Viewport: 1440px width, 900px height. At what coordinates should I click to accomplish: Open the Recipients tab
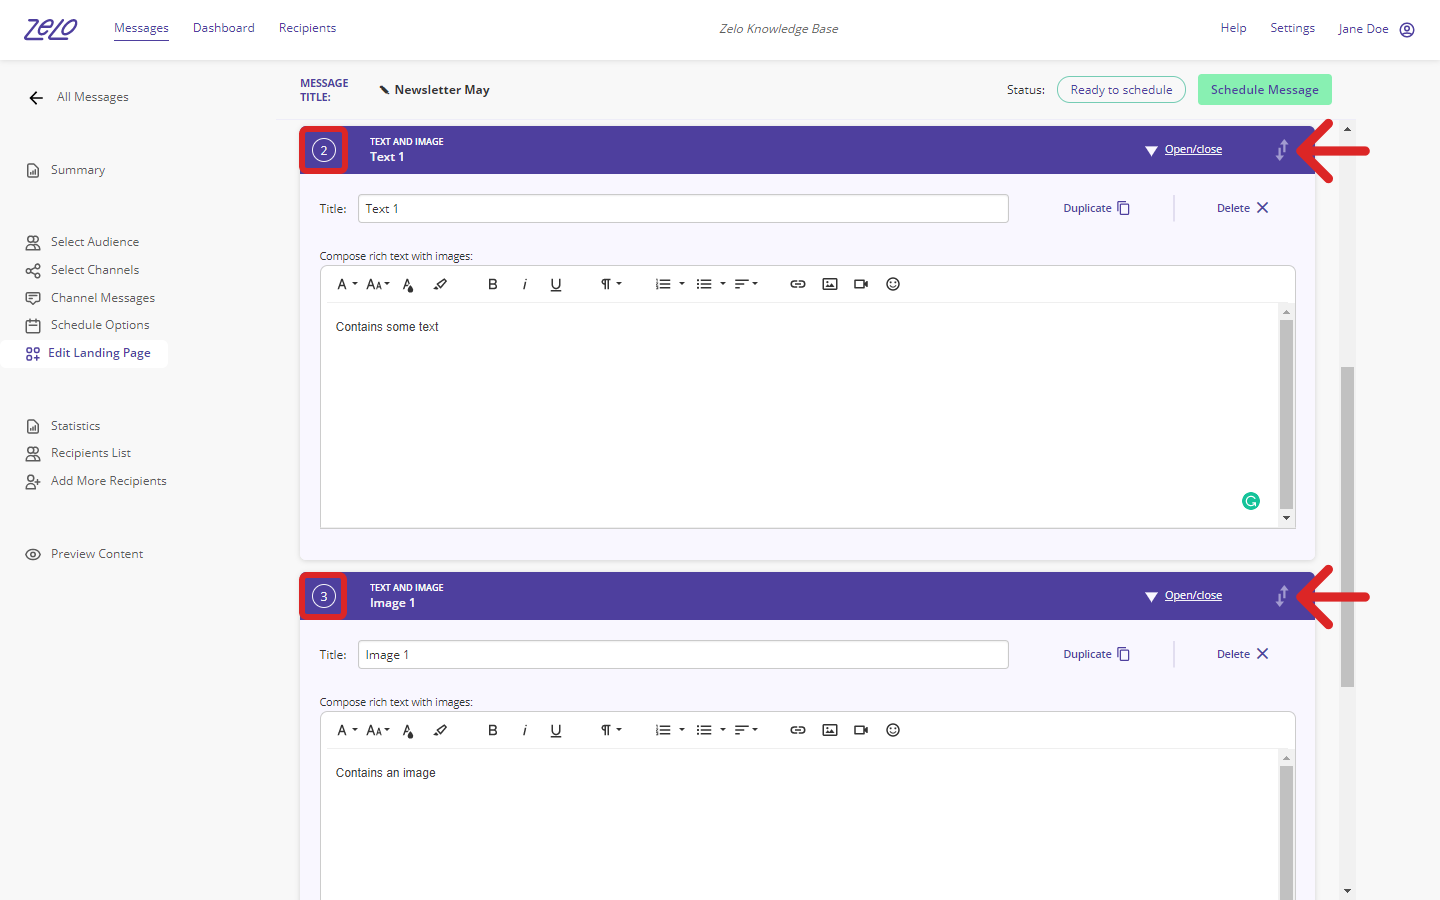[x=307, y=28]
